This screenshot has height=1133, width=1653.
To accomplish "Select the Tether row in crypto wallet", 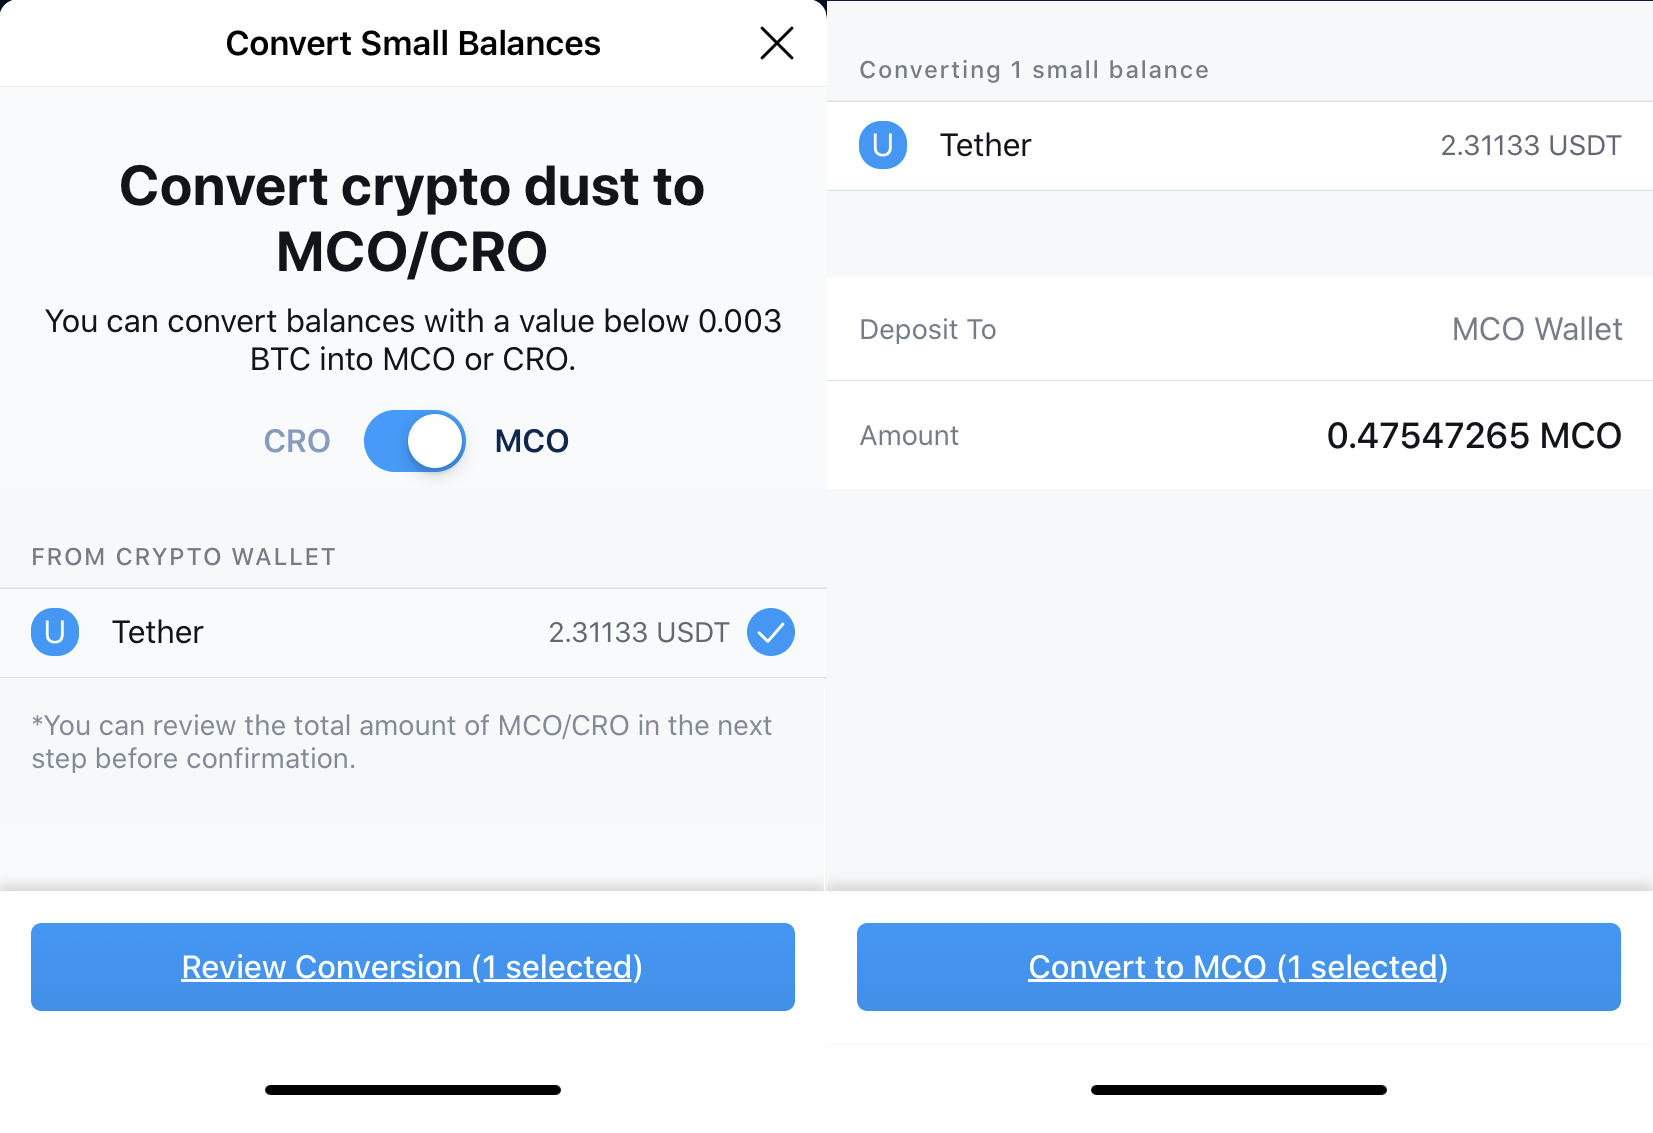I will pyautogui.click(x=413, y=633).
